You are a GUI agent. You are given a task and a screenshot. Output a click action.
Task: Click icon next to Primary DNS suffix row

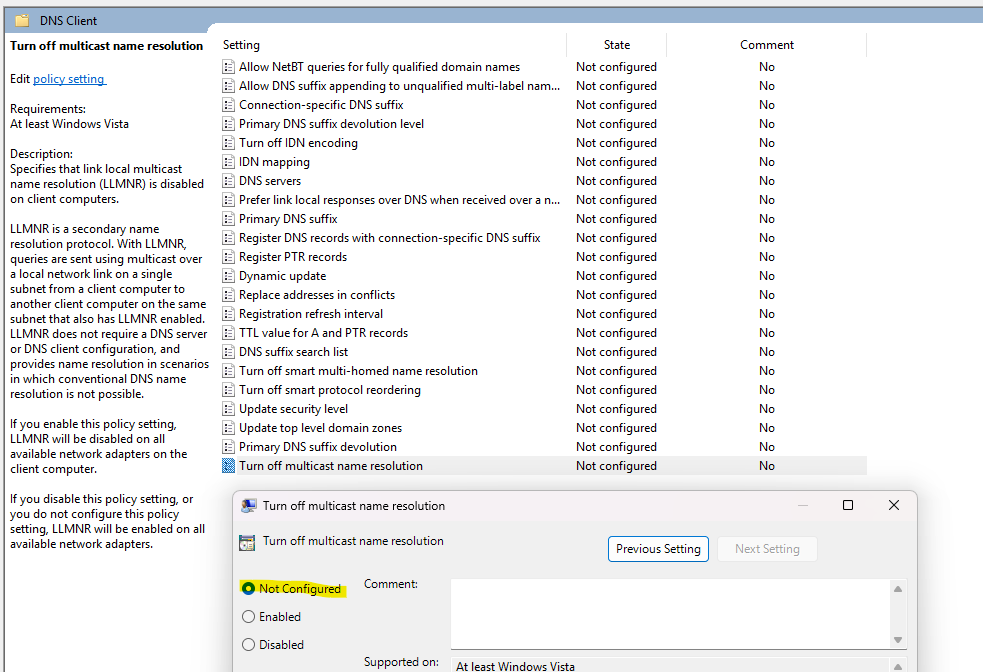click(229, 219)
